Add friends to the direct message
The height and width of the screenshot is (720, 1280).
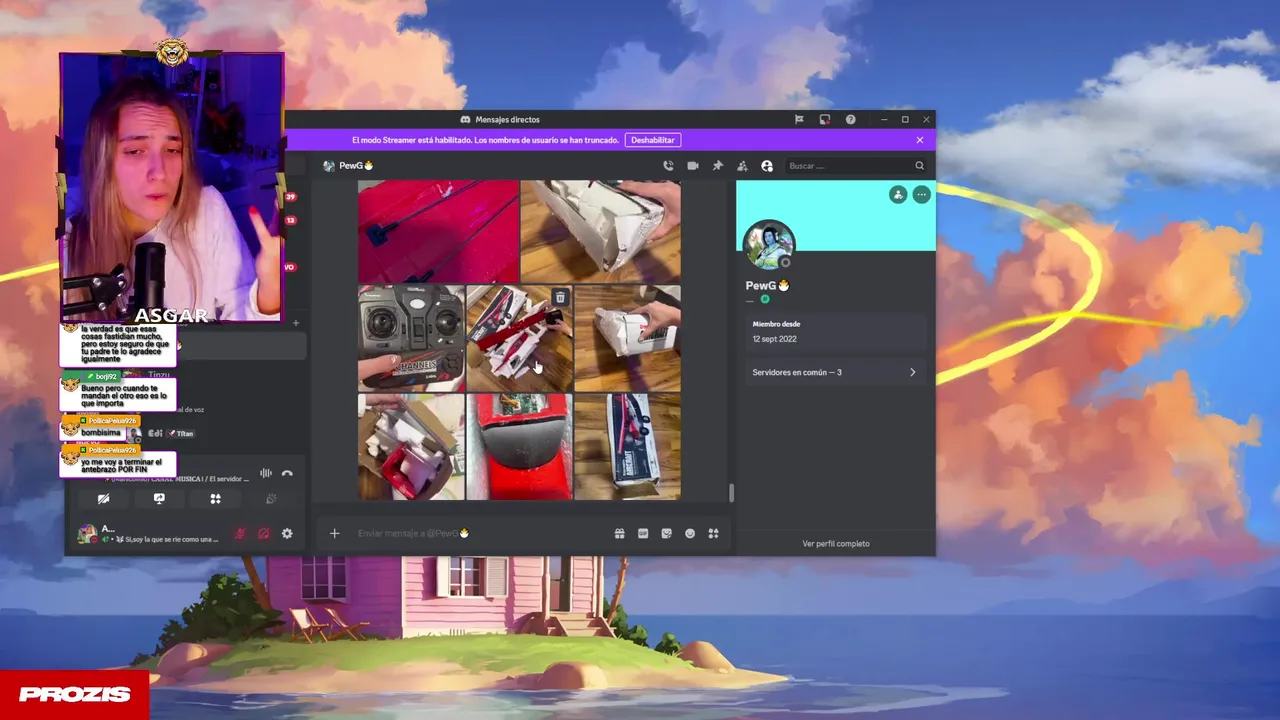(742, 166)
